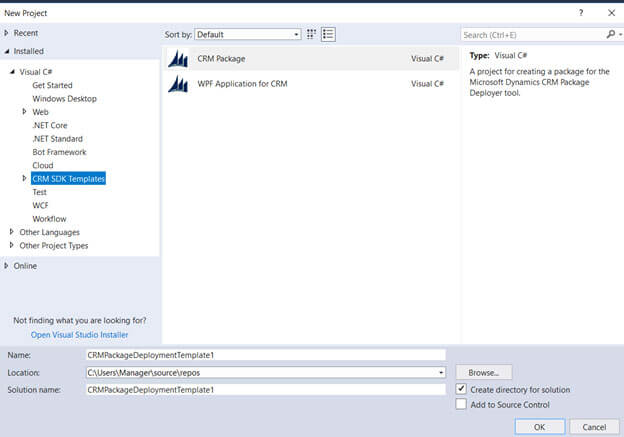Toggle Create directory for solution checkbox
Screen dimensions: 624x437
(x=461, y=389)
